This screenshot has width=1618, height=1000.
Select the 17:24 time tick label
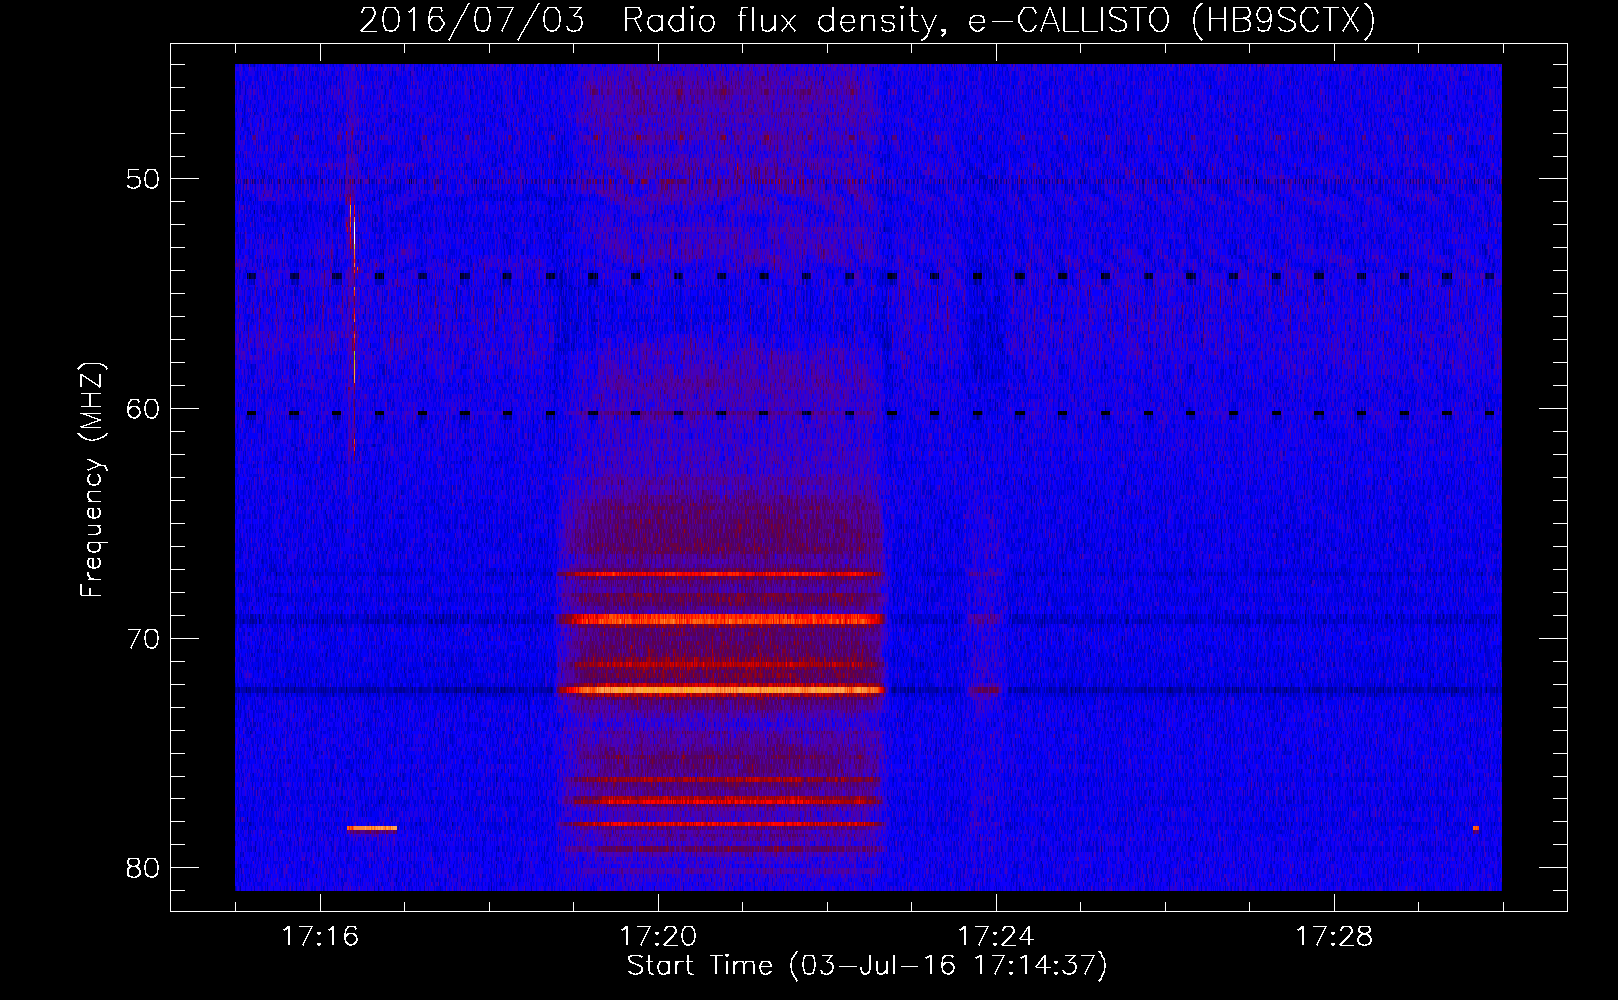pos(996,936)
